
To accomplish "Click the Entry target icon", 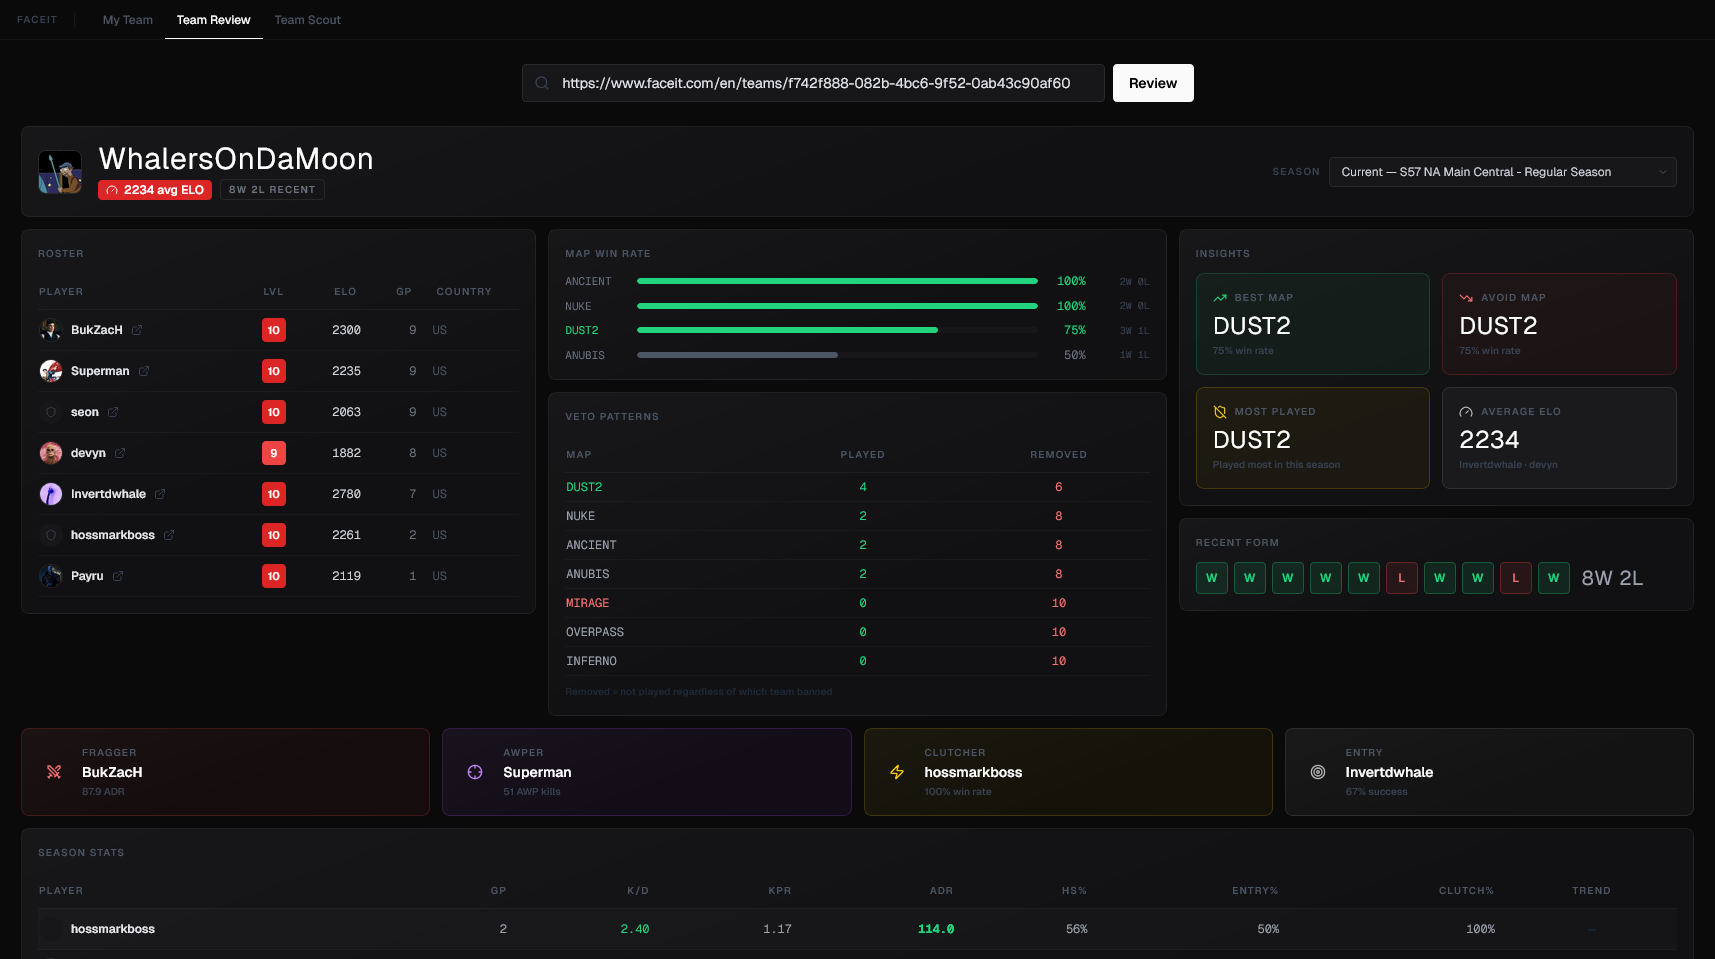I will [1318, 772].
